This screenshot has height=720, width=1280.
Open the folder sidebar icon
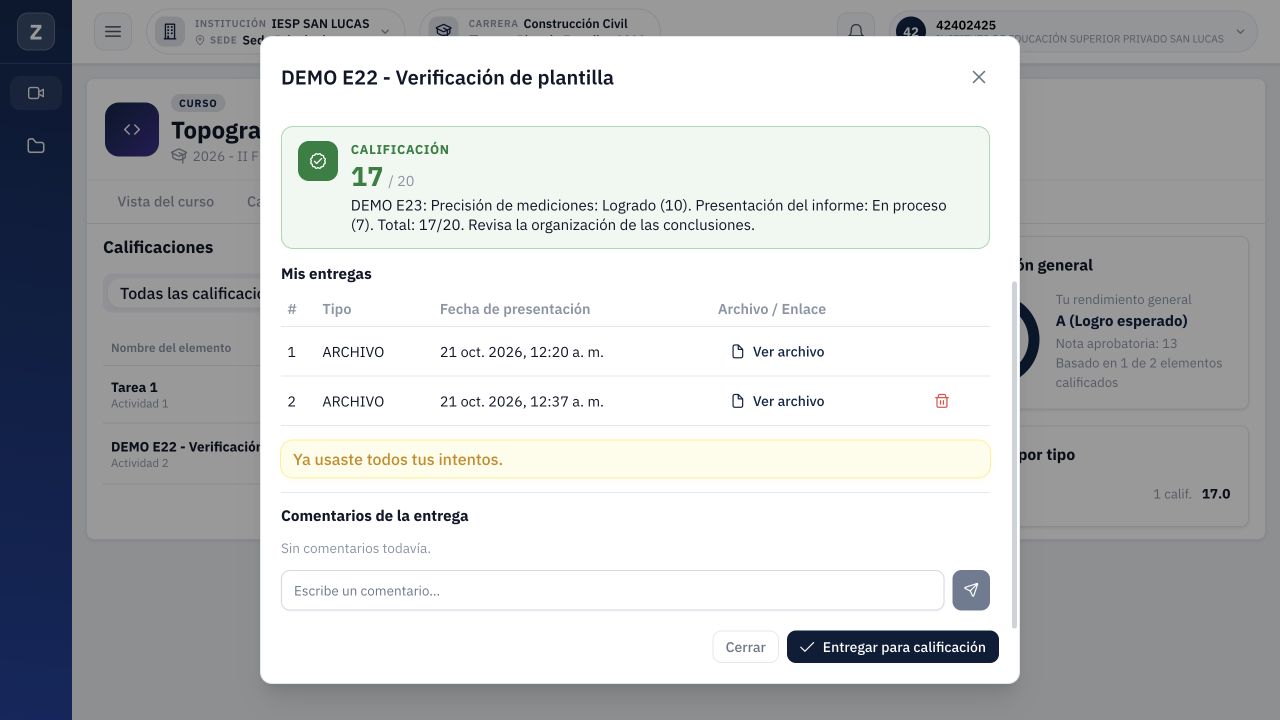[36, 146]
